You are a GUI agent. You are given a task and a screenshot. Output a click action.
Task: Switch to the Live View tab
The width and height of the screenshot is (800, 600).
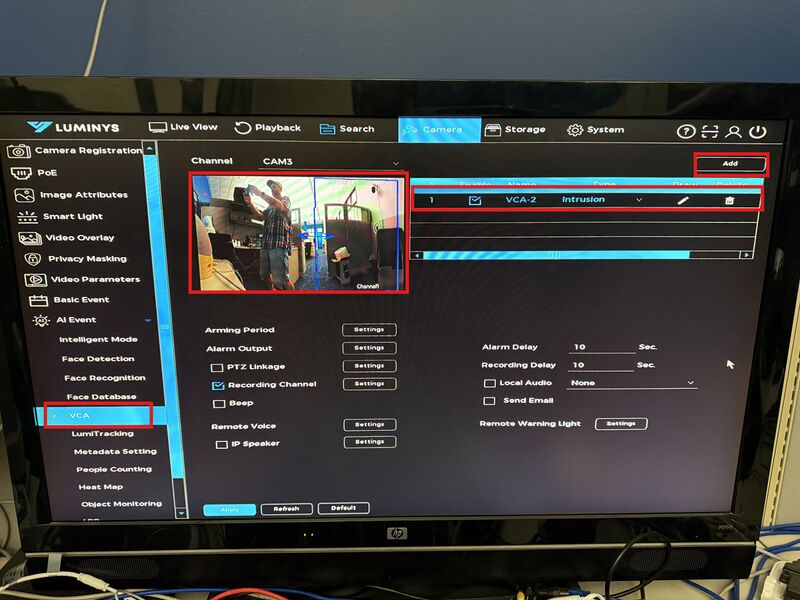click(183, 127)
